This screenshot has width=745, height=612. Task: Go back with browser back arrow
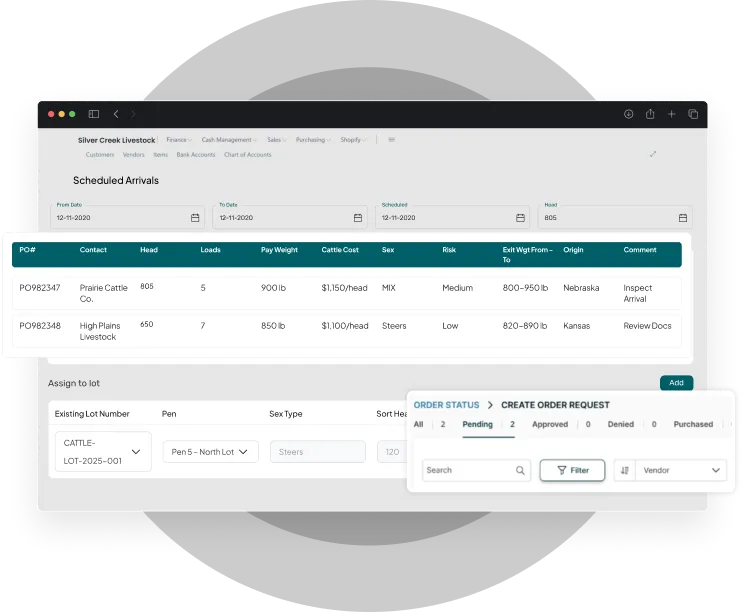click(x=116, y=114)
